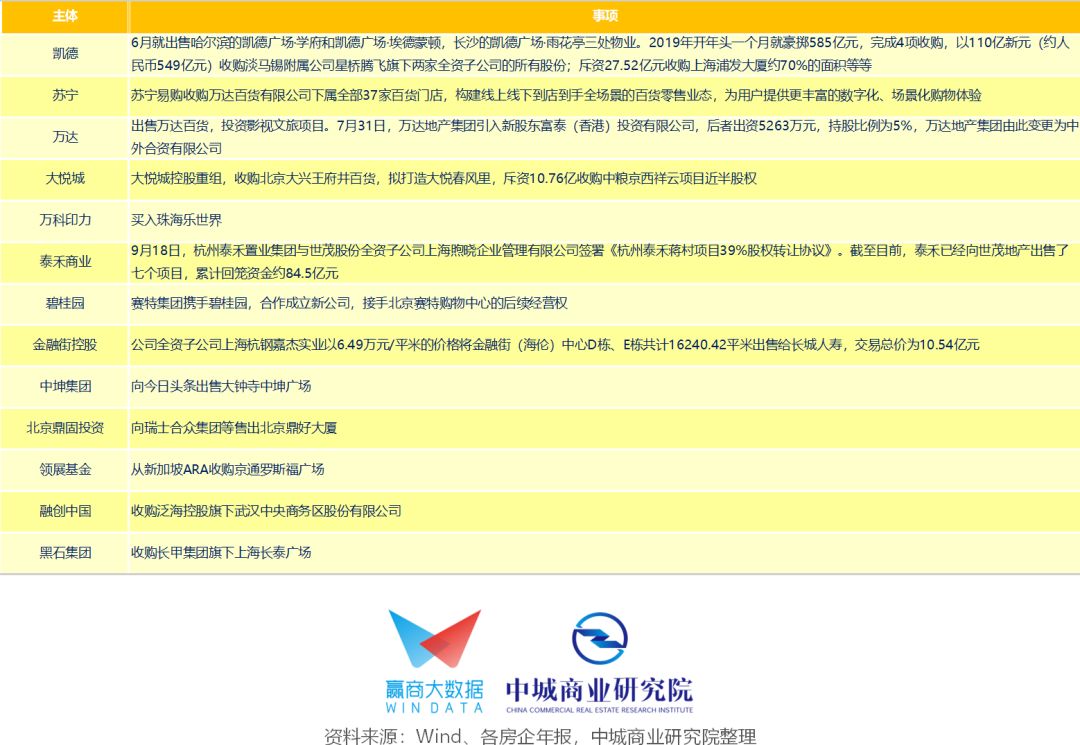Click the 收购泛海控股旗下武汉中央商务区 cell
The width and height of the screenshot is (1080, 745).
pos(605,511)
